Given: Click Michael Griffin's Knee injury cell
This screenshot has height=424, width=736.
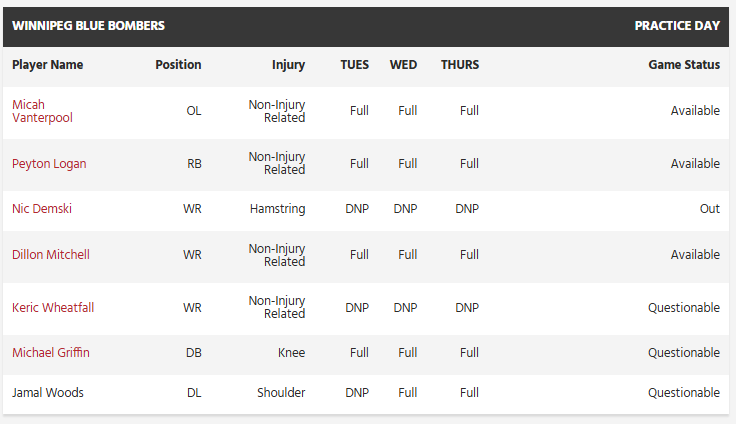Looking at the screenshot, I should (x=291, y=353).
